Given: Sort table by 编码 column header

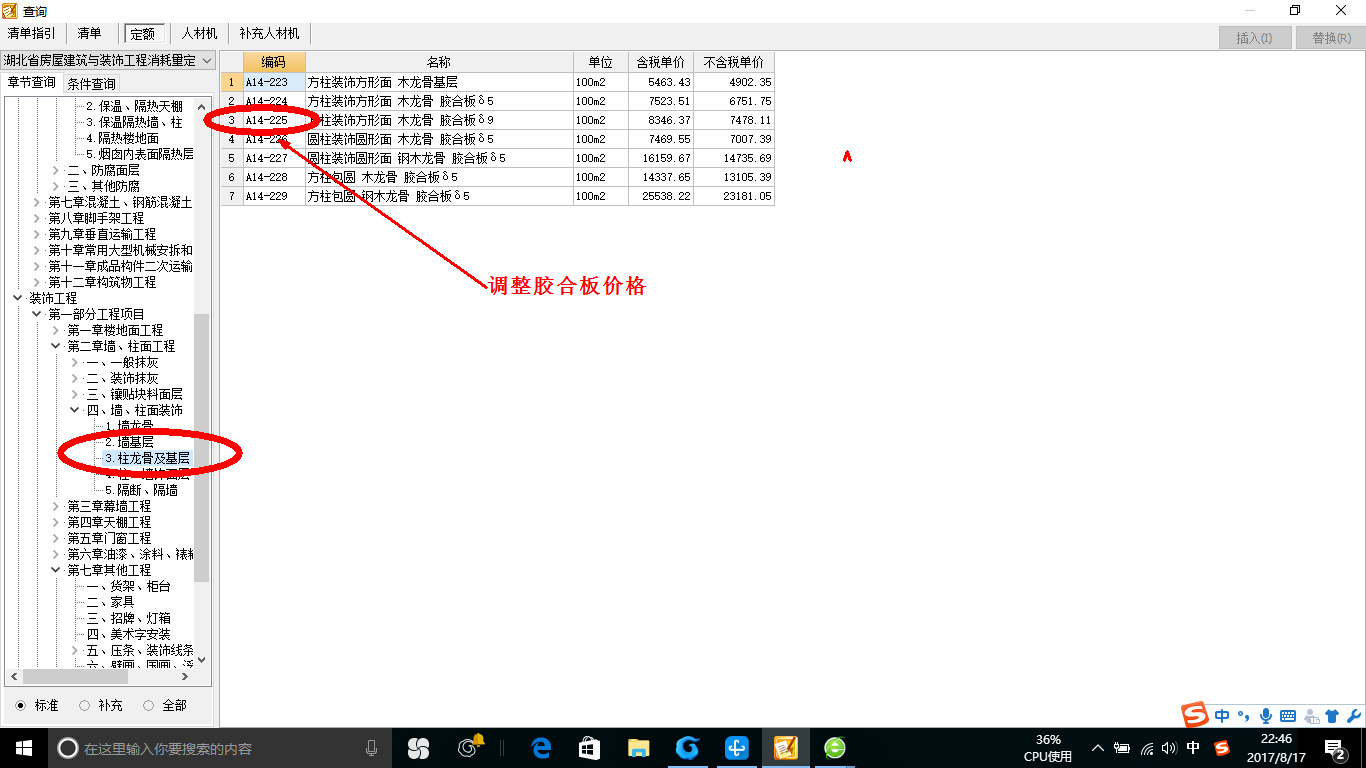Looking at the screenshot, I should tap(274, 62).
